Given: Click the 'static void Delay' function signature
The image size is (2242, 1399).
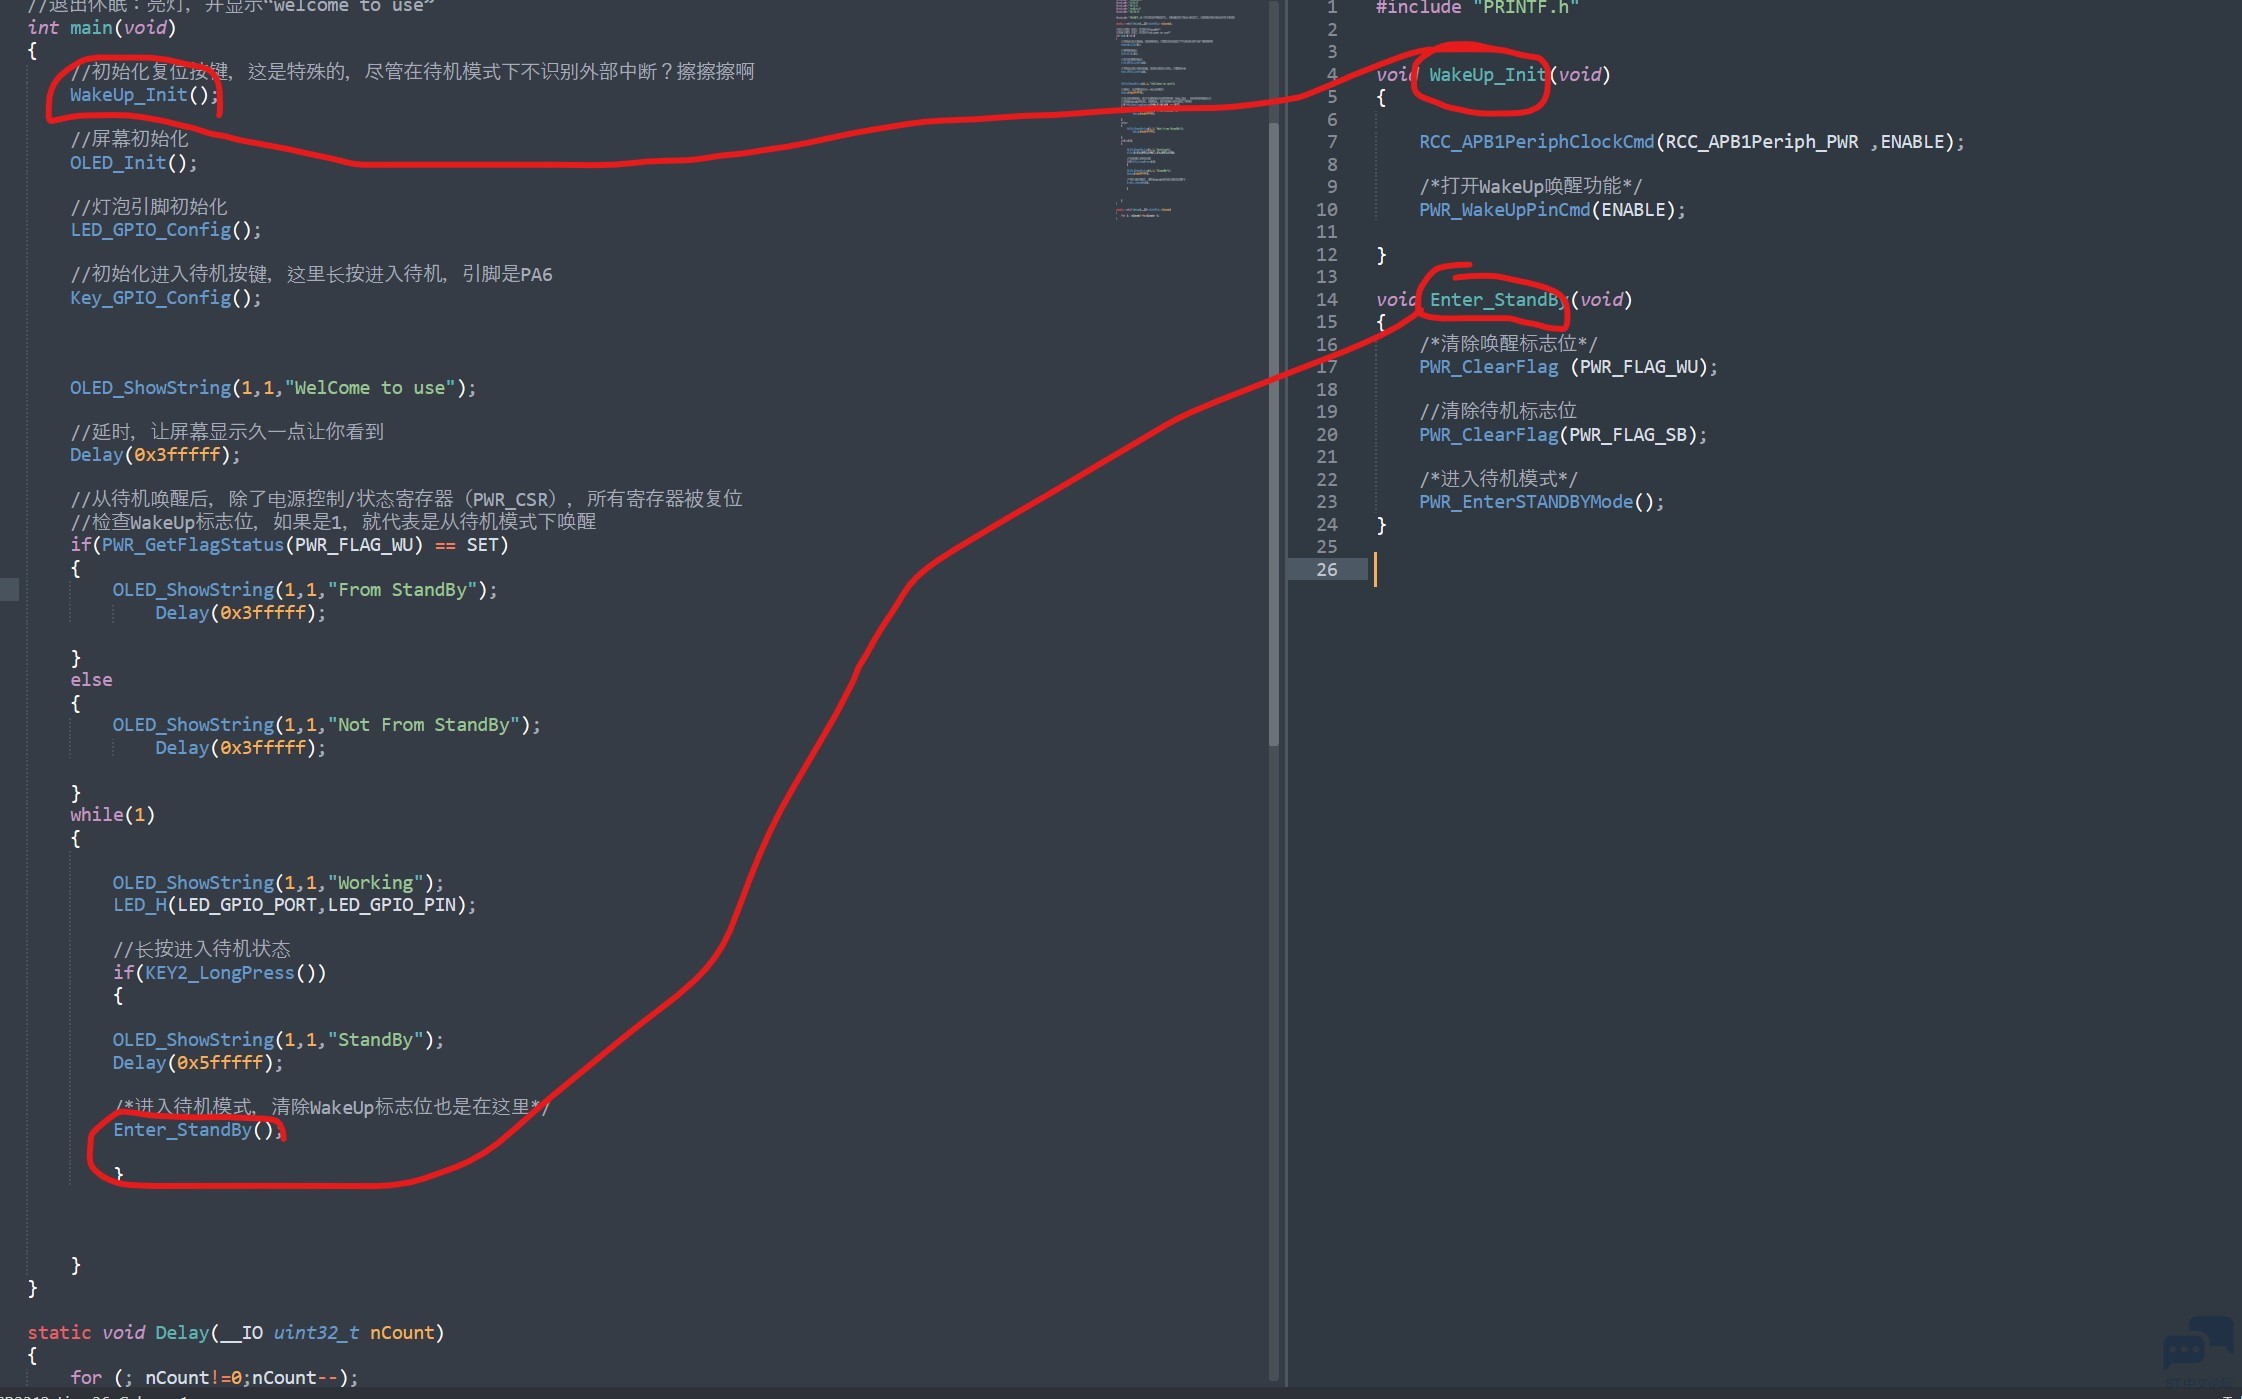Looking at the screenshot, I should tap(236, 1333).
